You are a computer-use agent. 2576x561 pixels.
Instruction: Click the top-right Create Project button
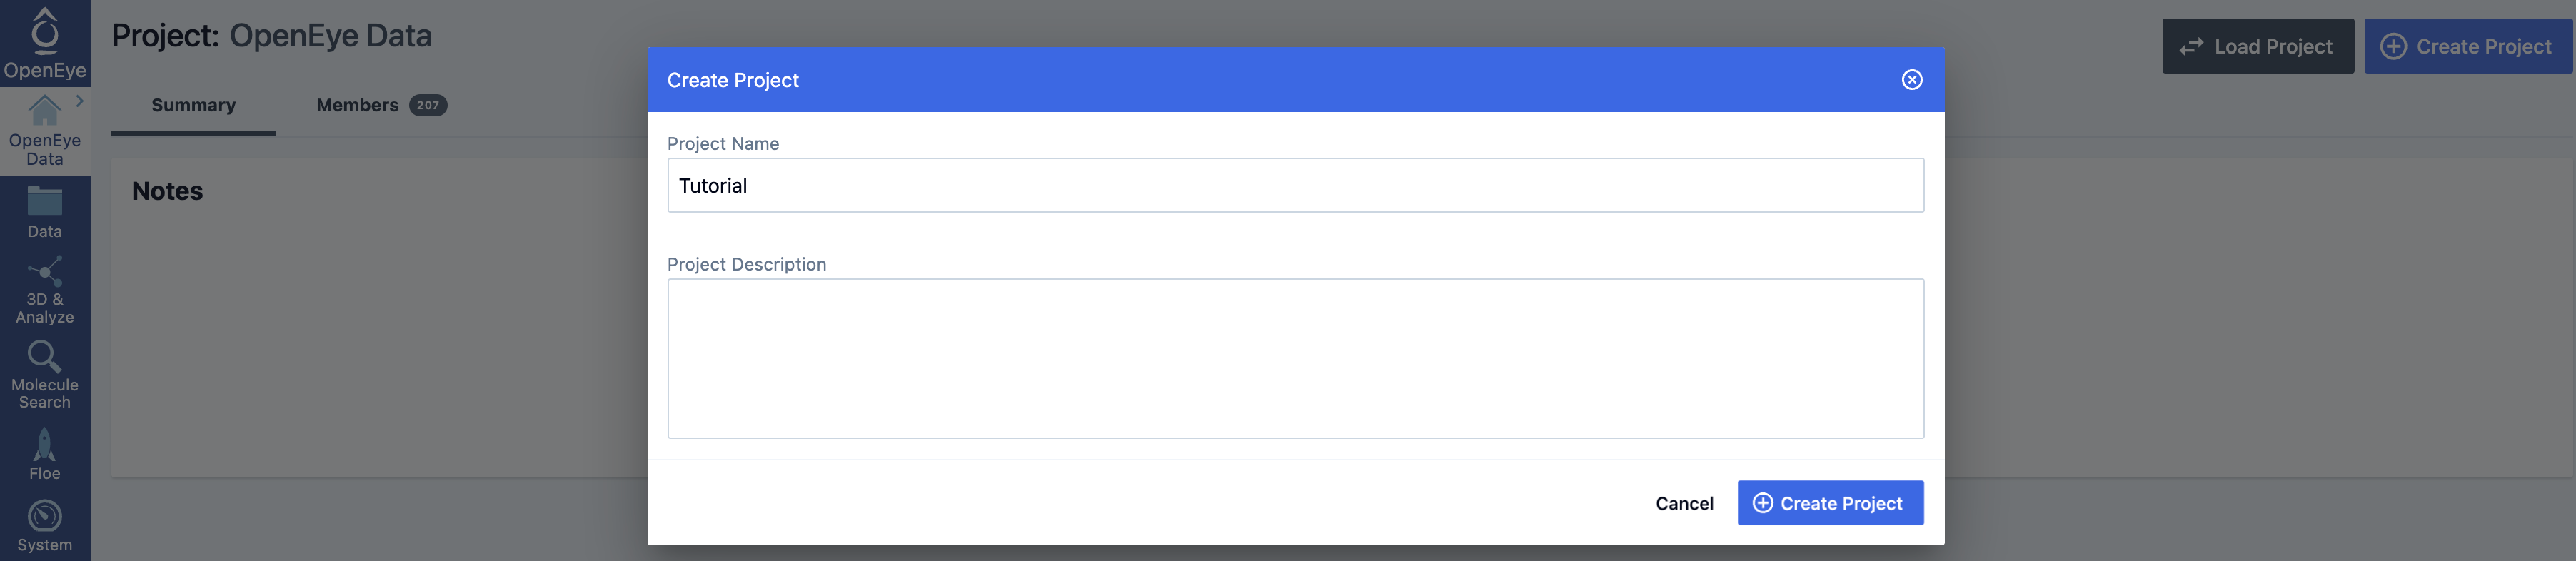(2467, 46)
